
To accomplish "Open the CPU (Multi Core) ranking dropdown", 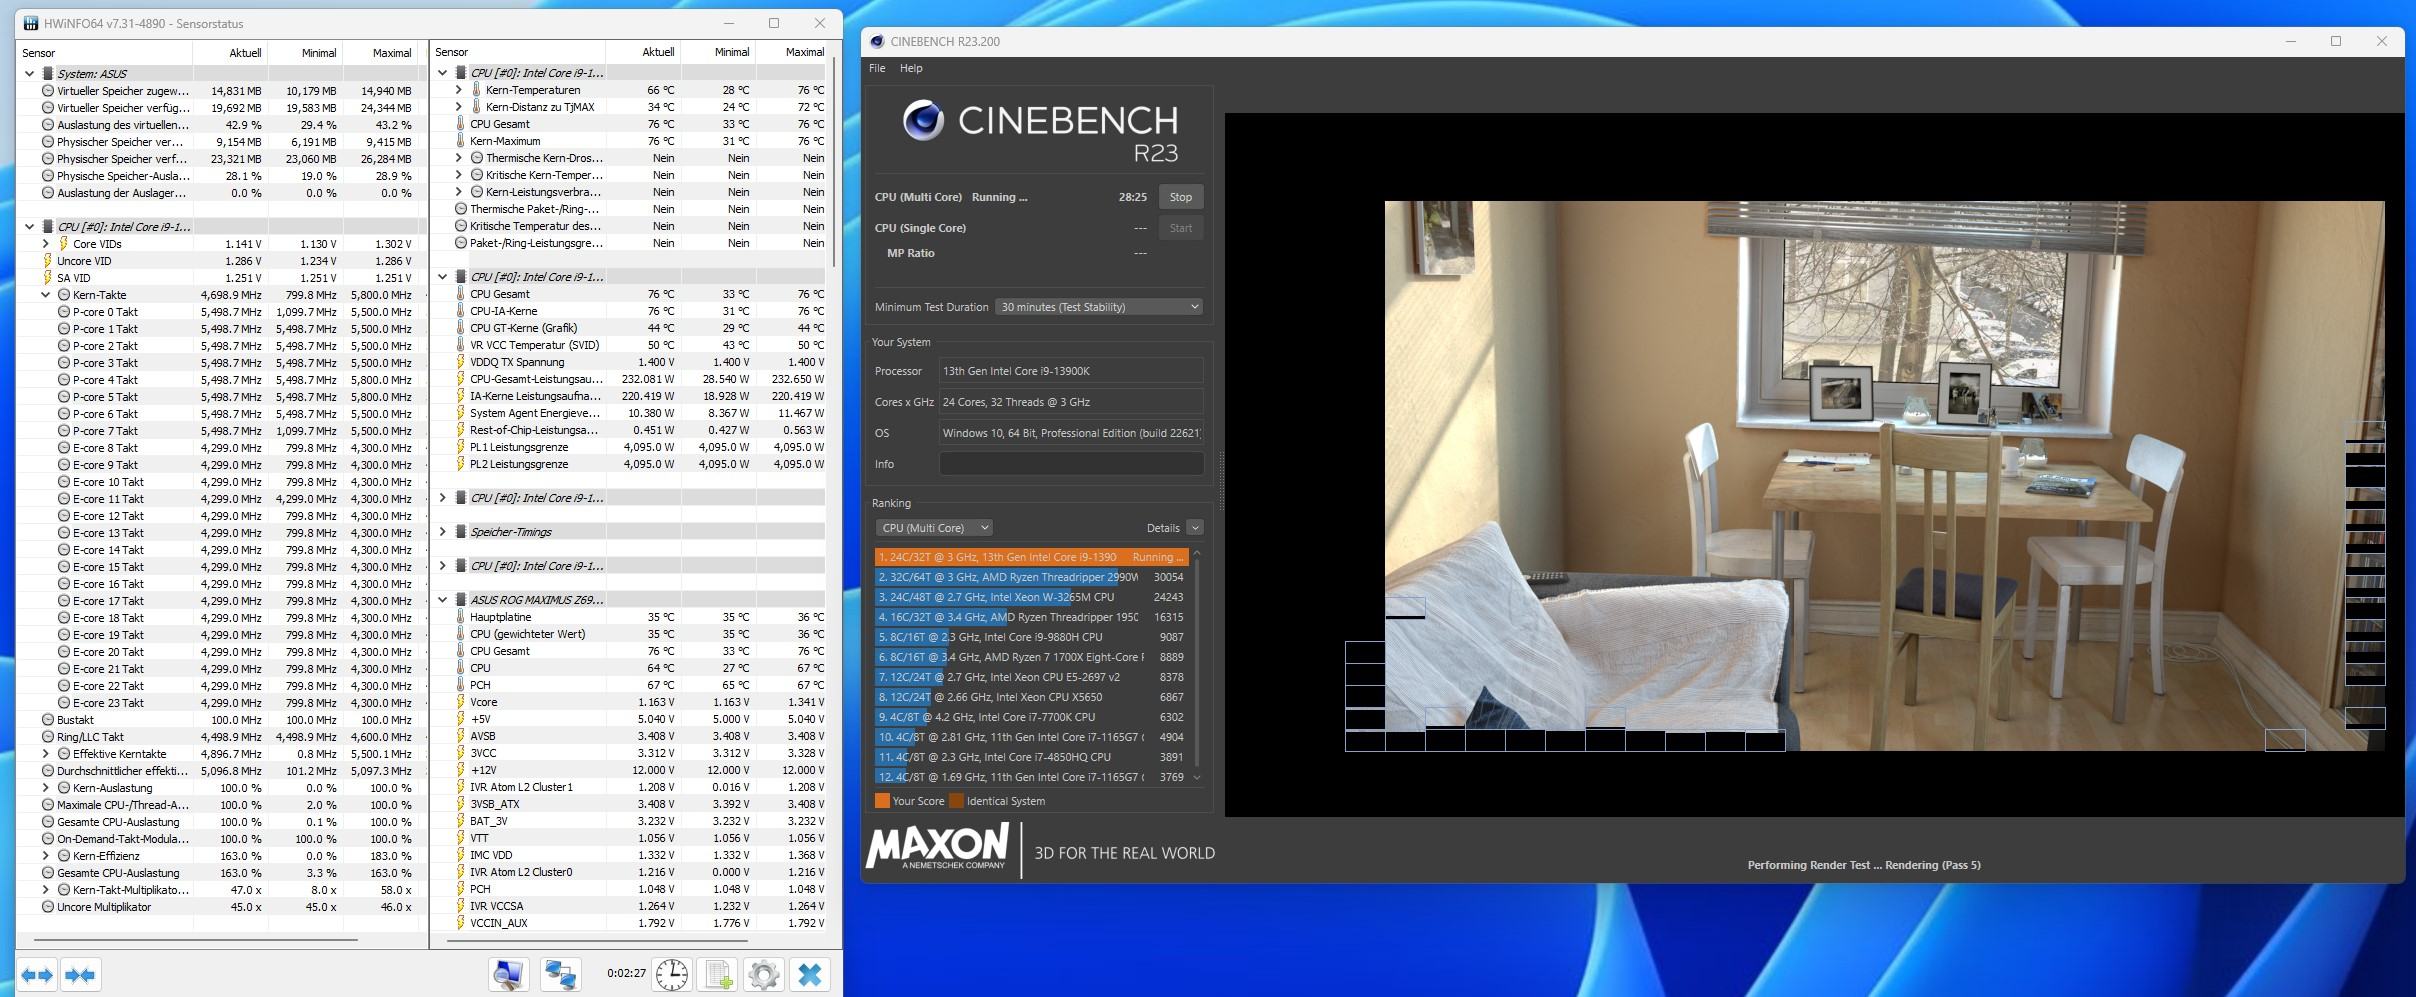I will tap(934, 528).
